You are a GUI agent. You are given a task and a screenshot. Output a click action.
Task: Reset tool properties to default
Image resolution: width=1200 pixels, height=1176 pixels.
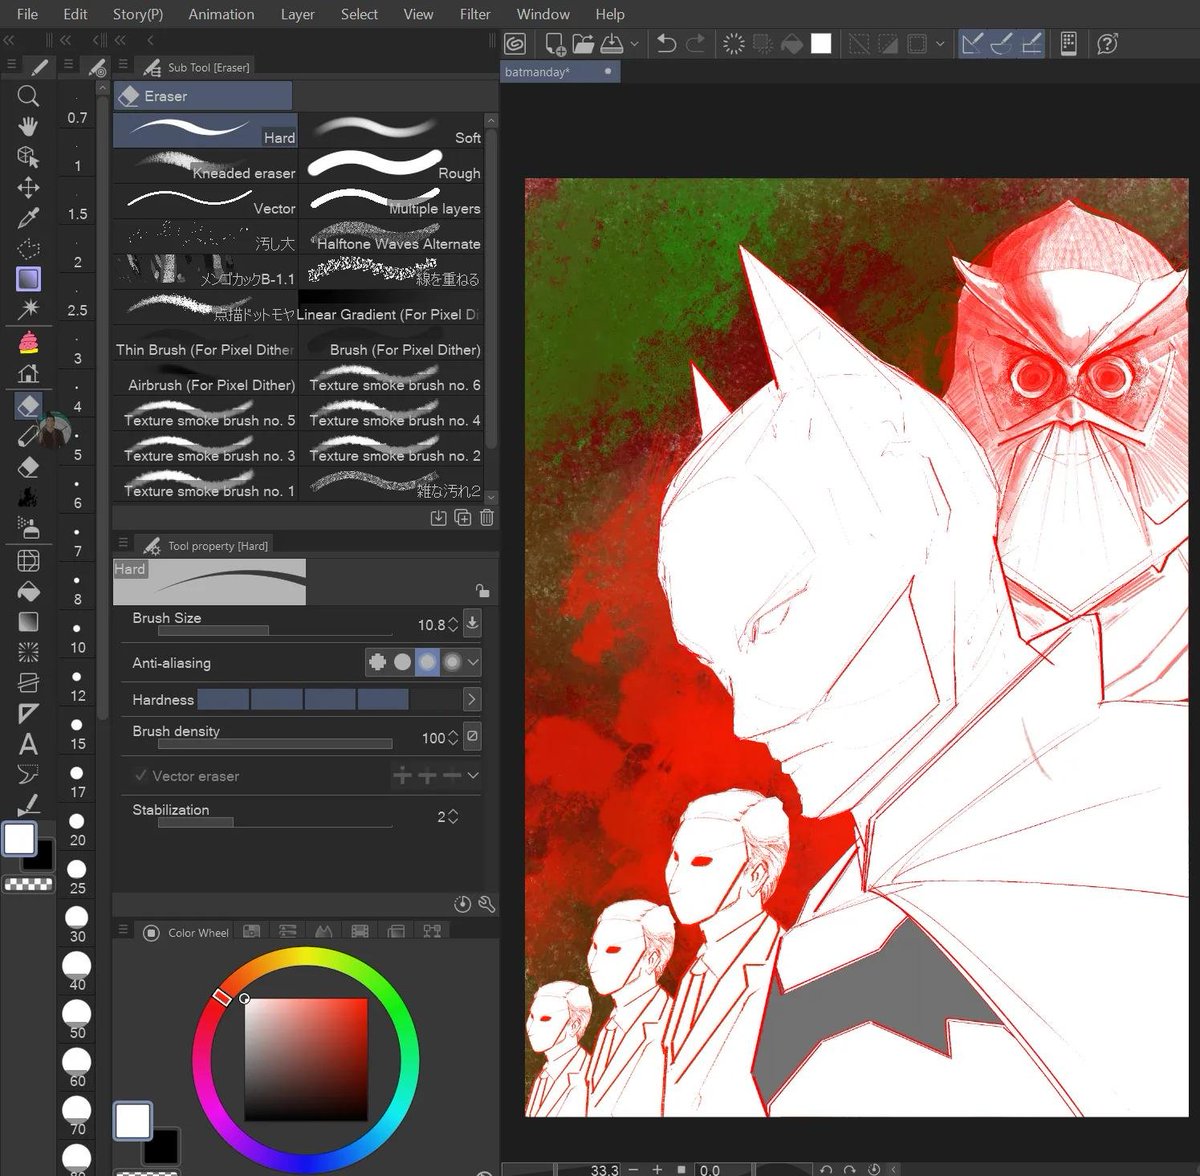tap(462, 904)
